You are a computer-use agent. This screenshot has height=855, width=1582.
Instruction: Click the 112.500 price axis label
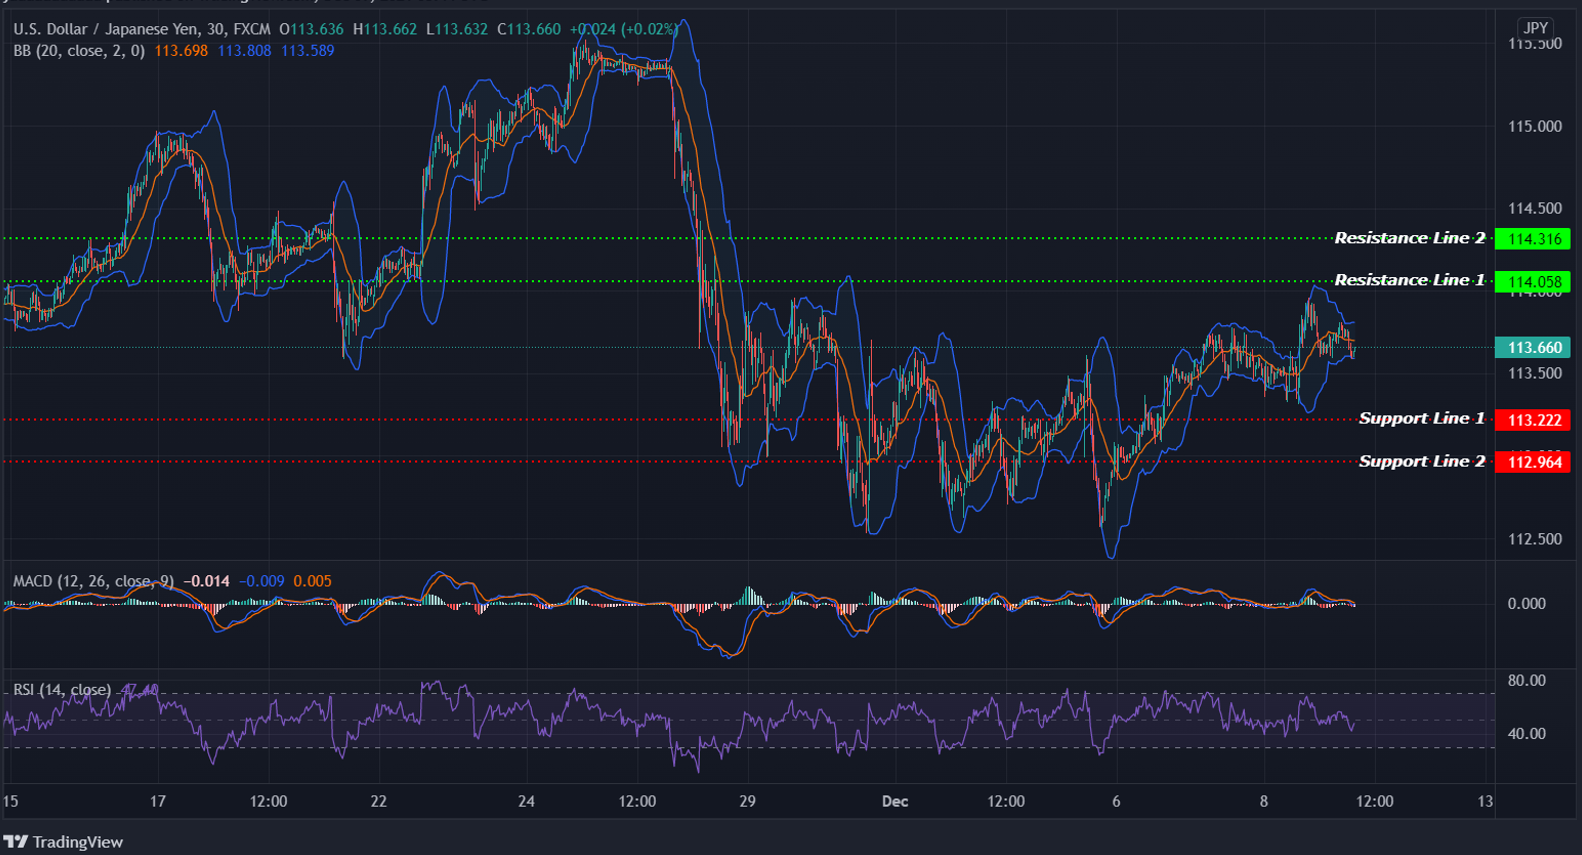pyautogui.click(x=1535, y=539)
